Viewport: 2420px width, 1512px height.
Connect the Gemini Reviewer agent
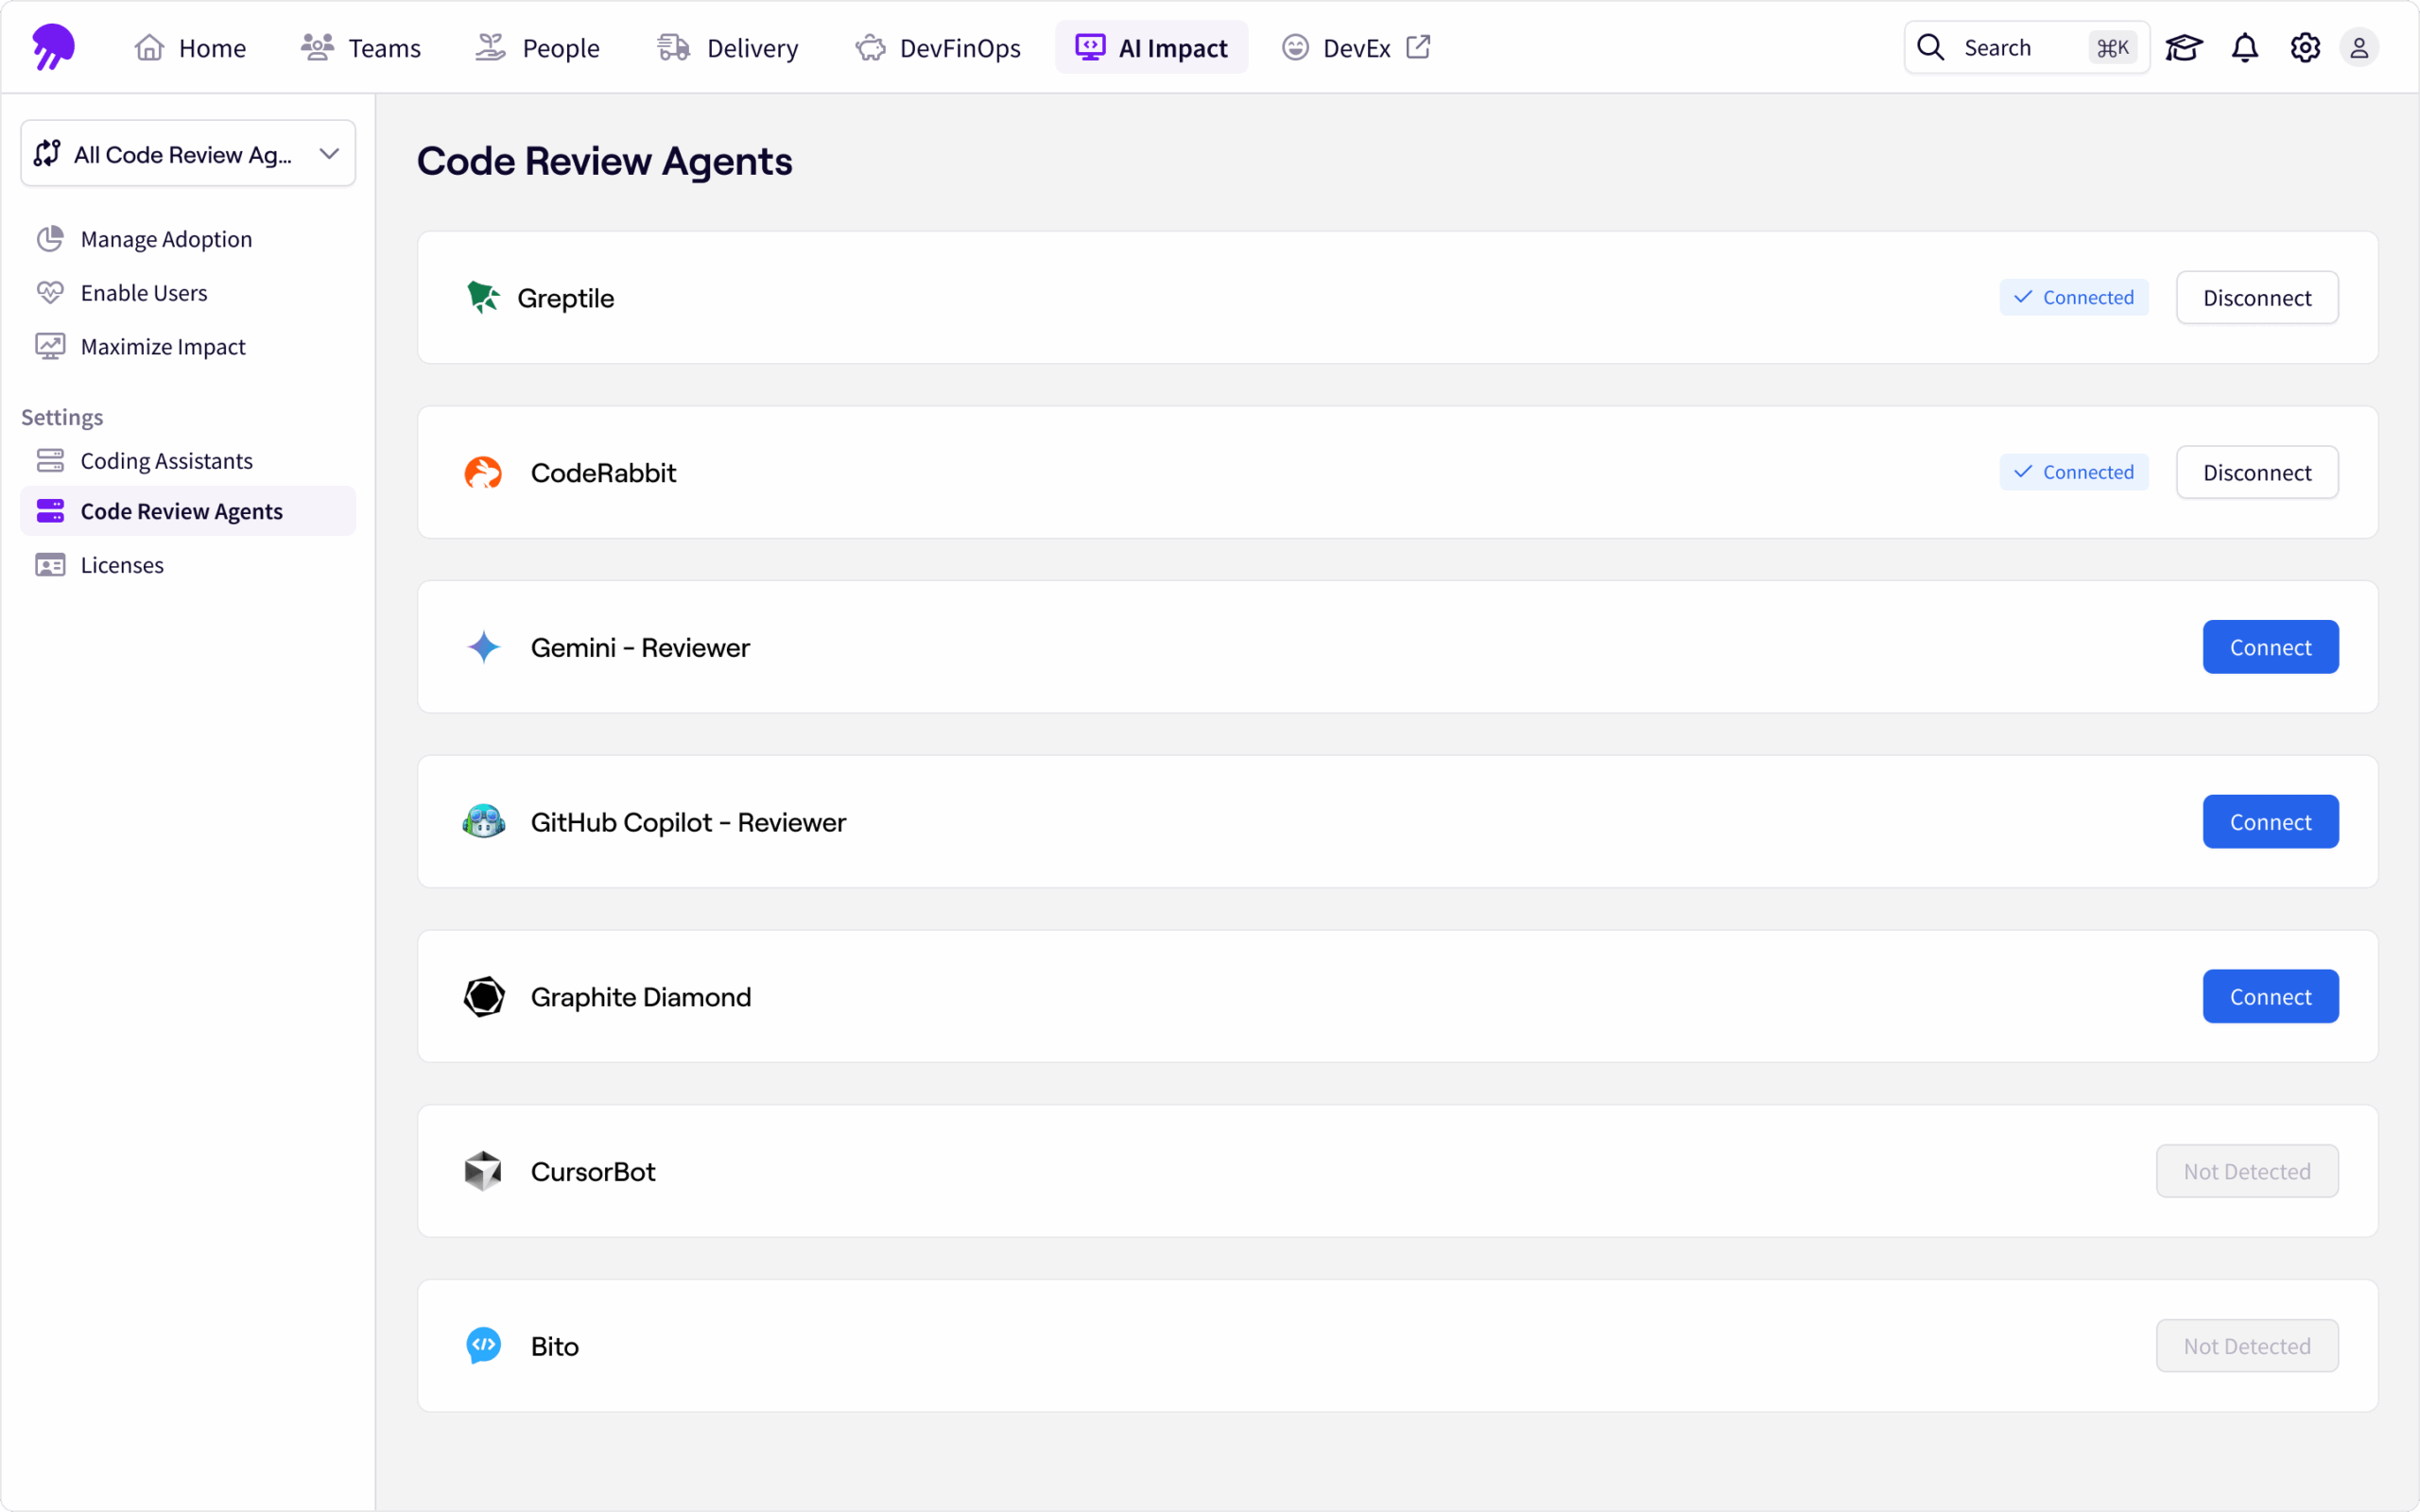[x=2270, y=646]
